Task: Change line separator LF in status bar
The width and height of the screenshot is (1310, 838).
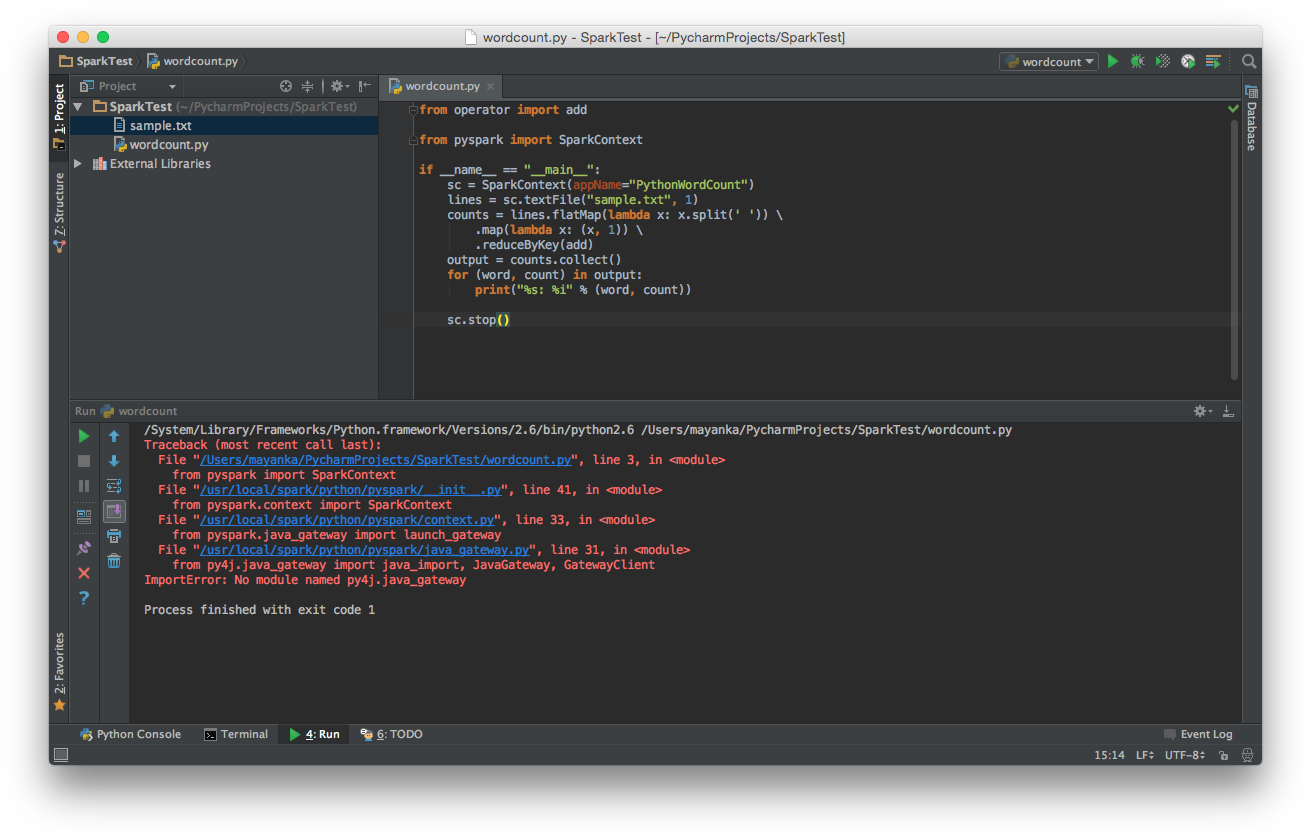Action: coord(1145,755)
